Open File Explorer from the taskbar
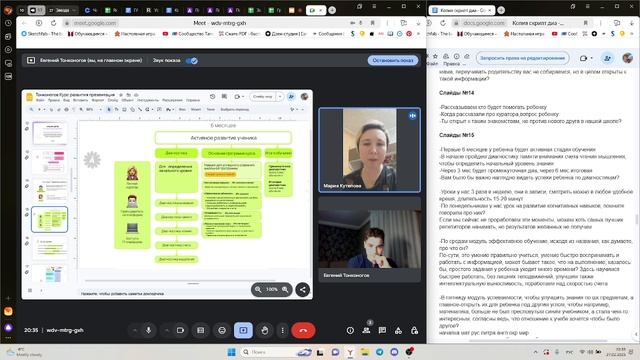The width and height of the screenshot is (640, 360). click(364, 352)
